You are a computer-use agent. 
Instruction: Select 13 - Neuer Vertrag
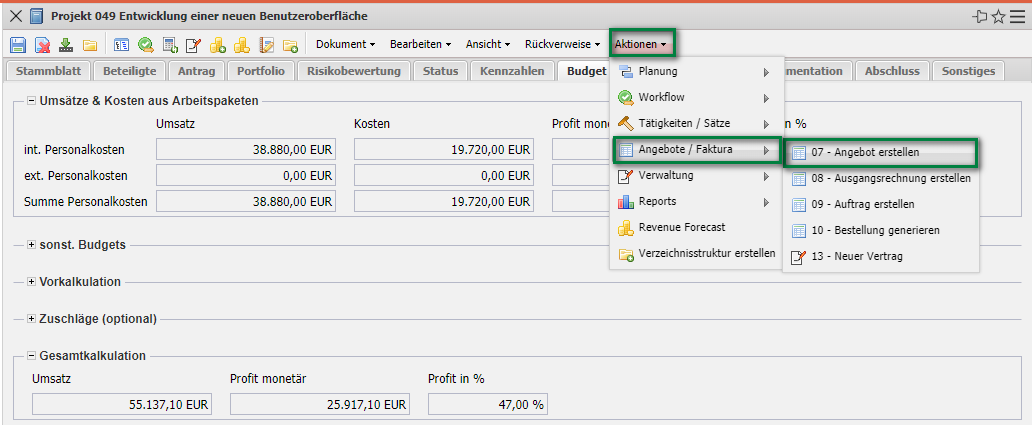(x=881, y=257)
